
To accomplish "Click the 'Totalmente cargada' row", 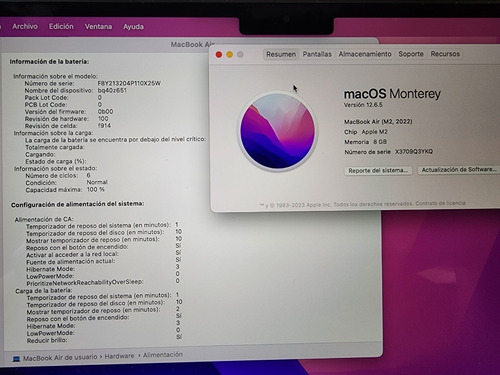I will 55,147.
